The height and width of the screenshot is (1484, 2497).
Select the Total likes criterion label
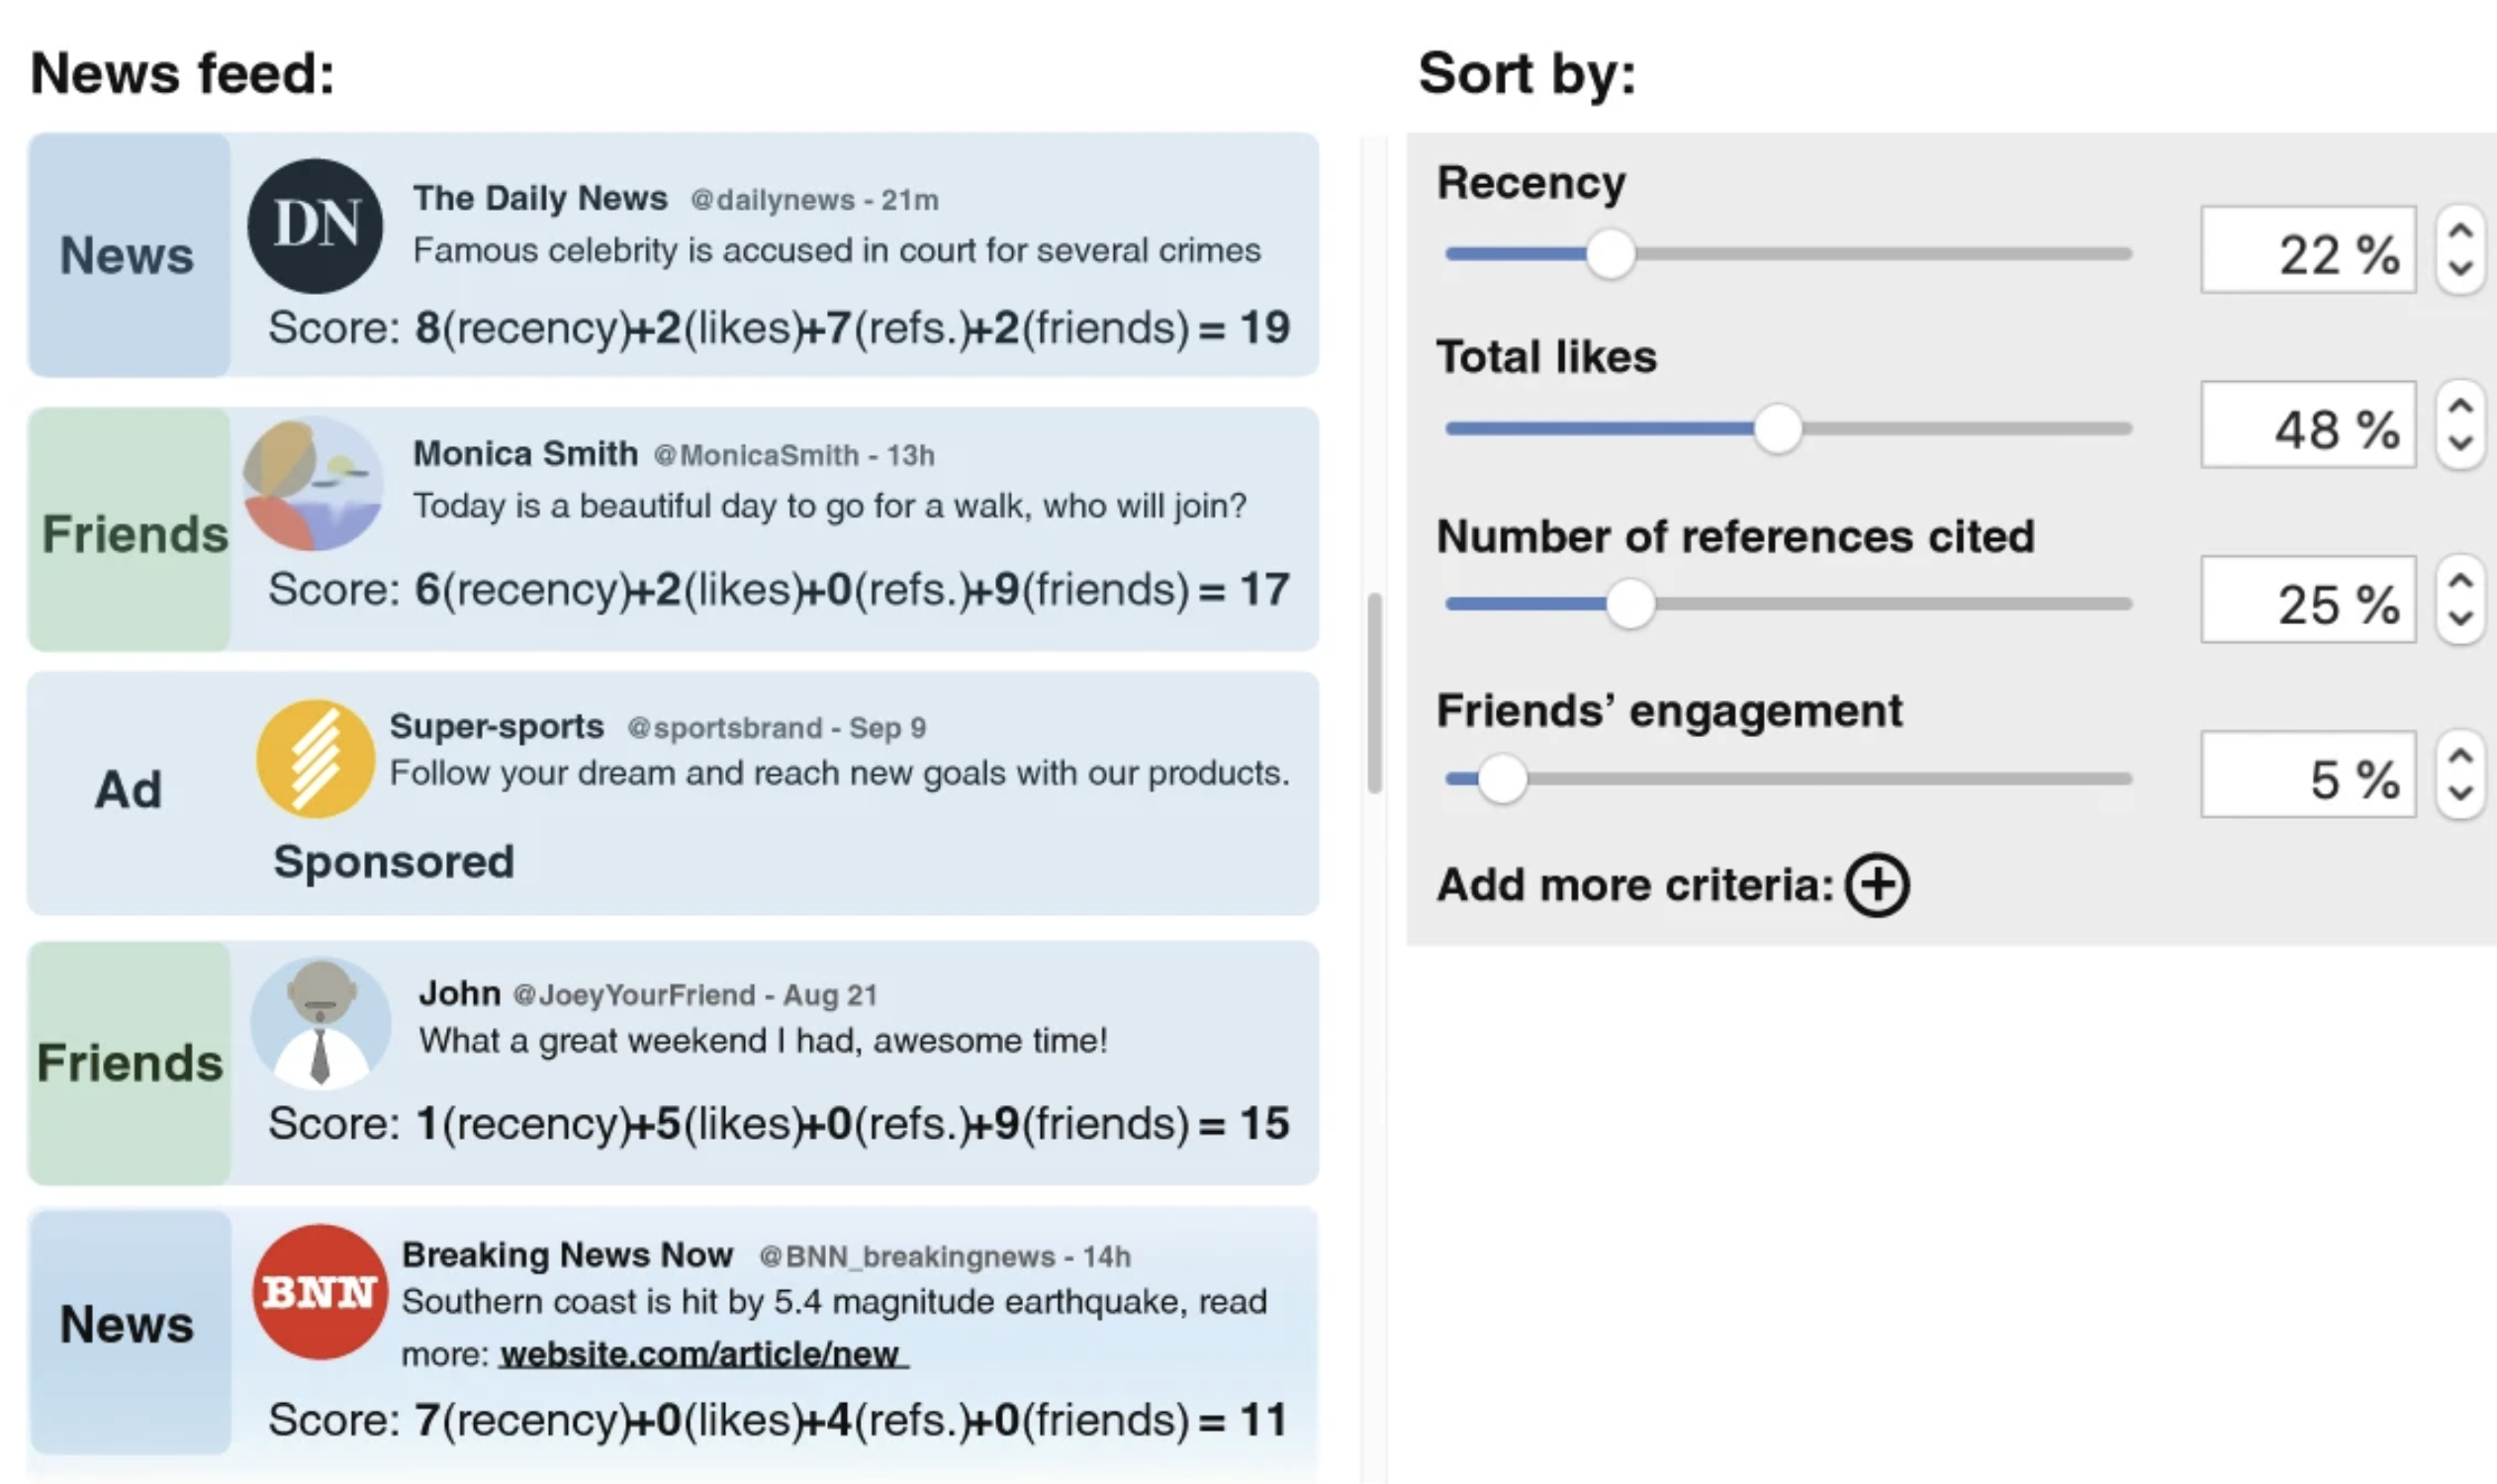(x=1546, y=356)
